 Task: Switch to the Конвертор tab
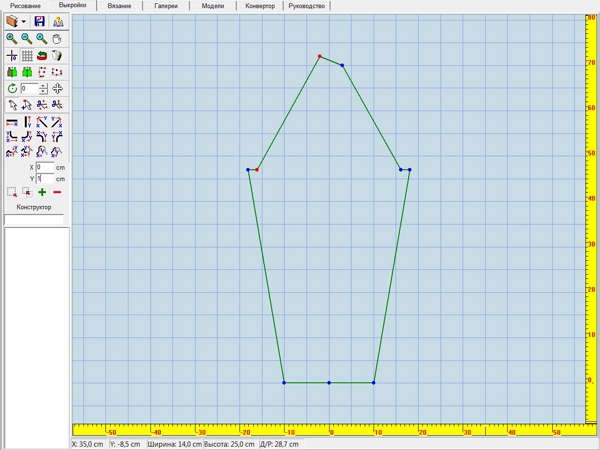(x=260, y=6)
